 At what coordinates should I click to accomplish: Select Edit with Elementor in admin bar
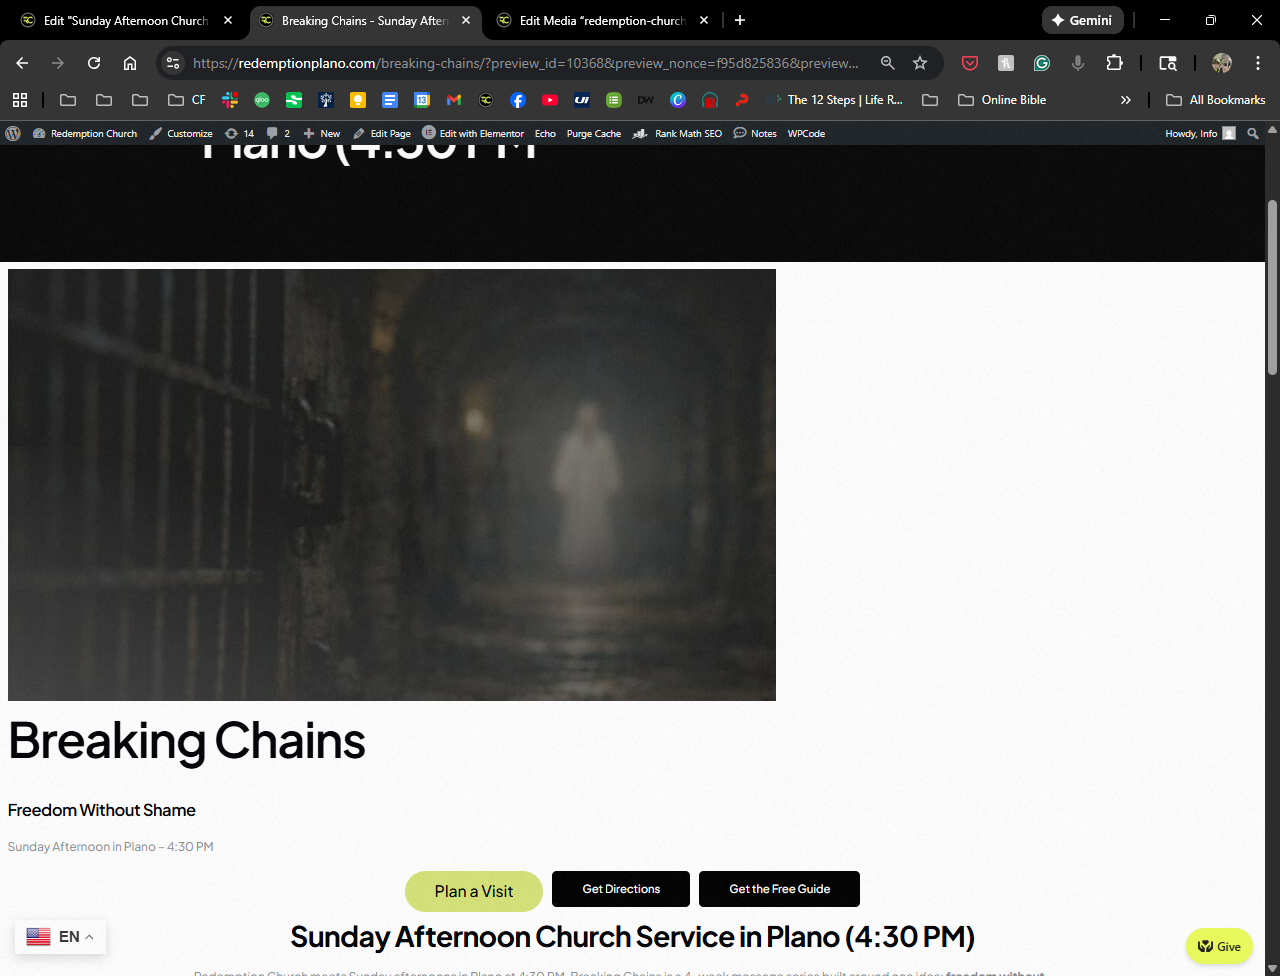point(473,133)
